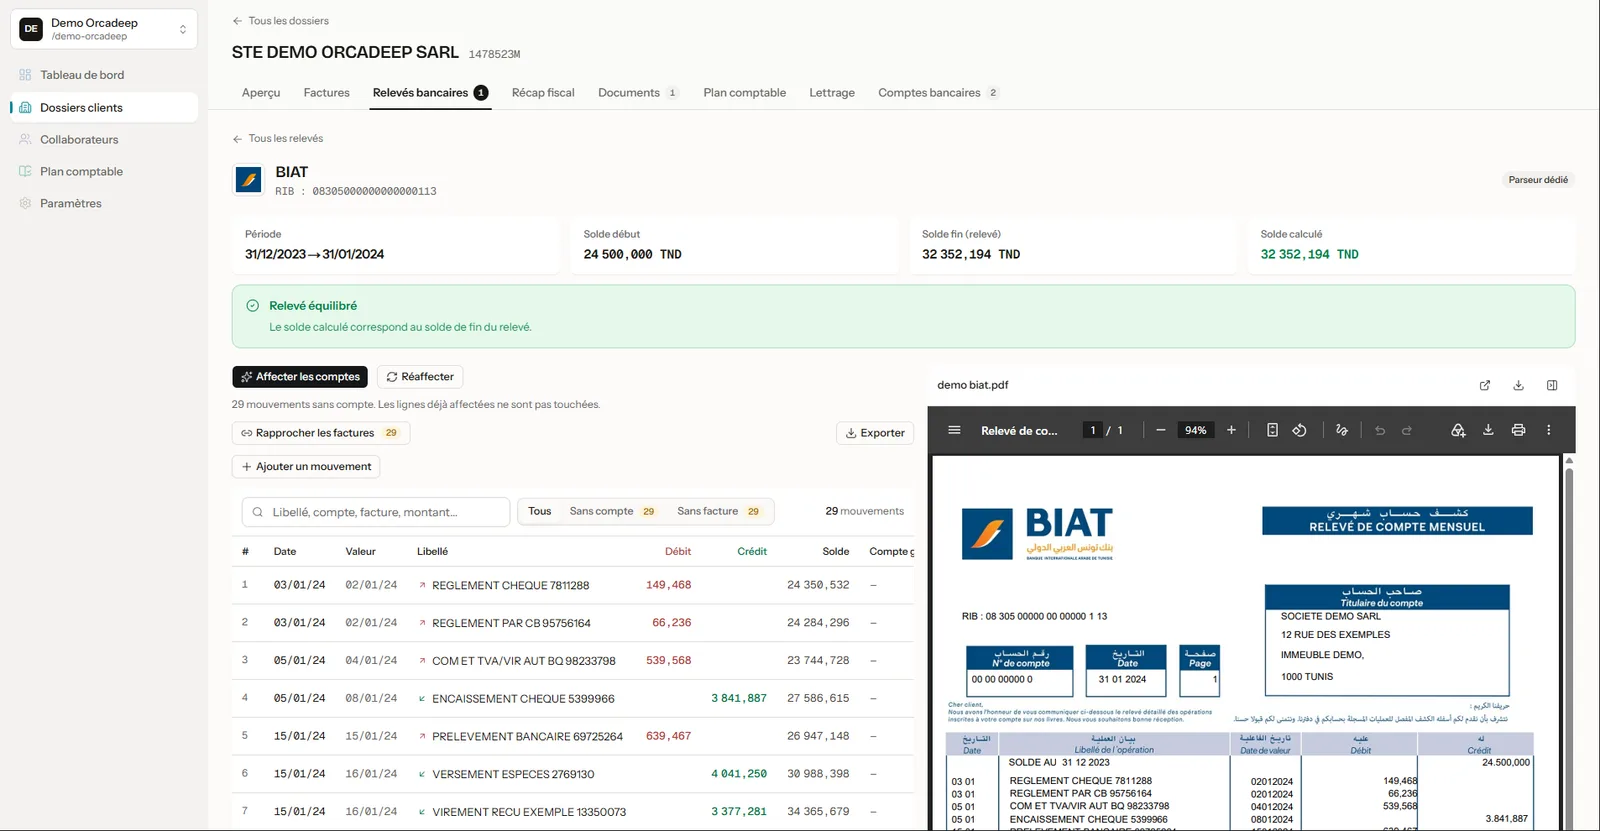Click the Solde column header
Image resolution: width=1600 pixels, height=831 pixels.
point(836,552)
